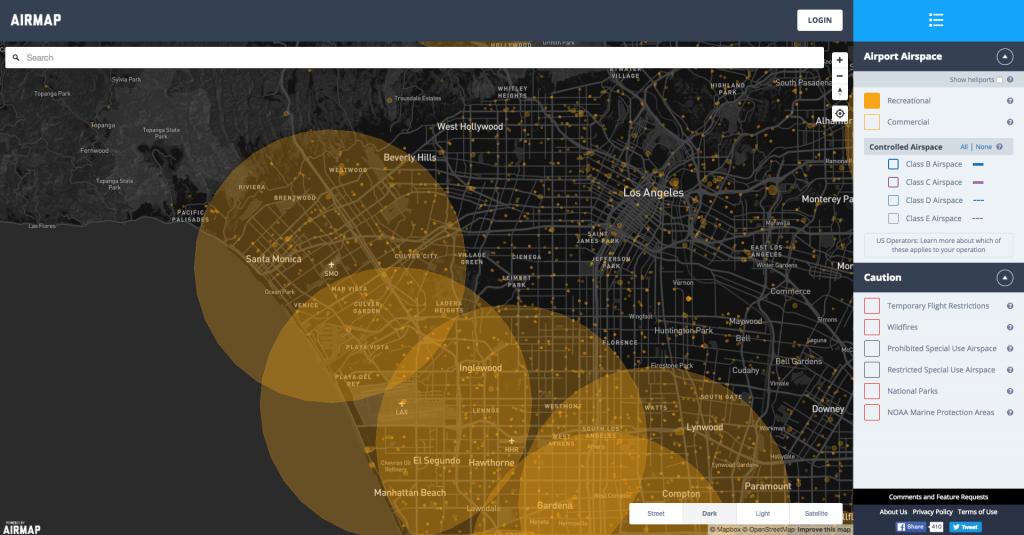
Task: Click the LOGIN button
Action: click(819, 20)
